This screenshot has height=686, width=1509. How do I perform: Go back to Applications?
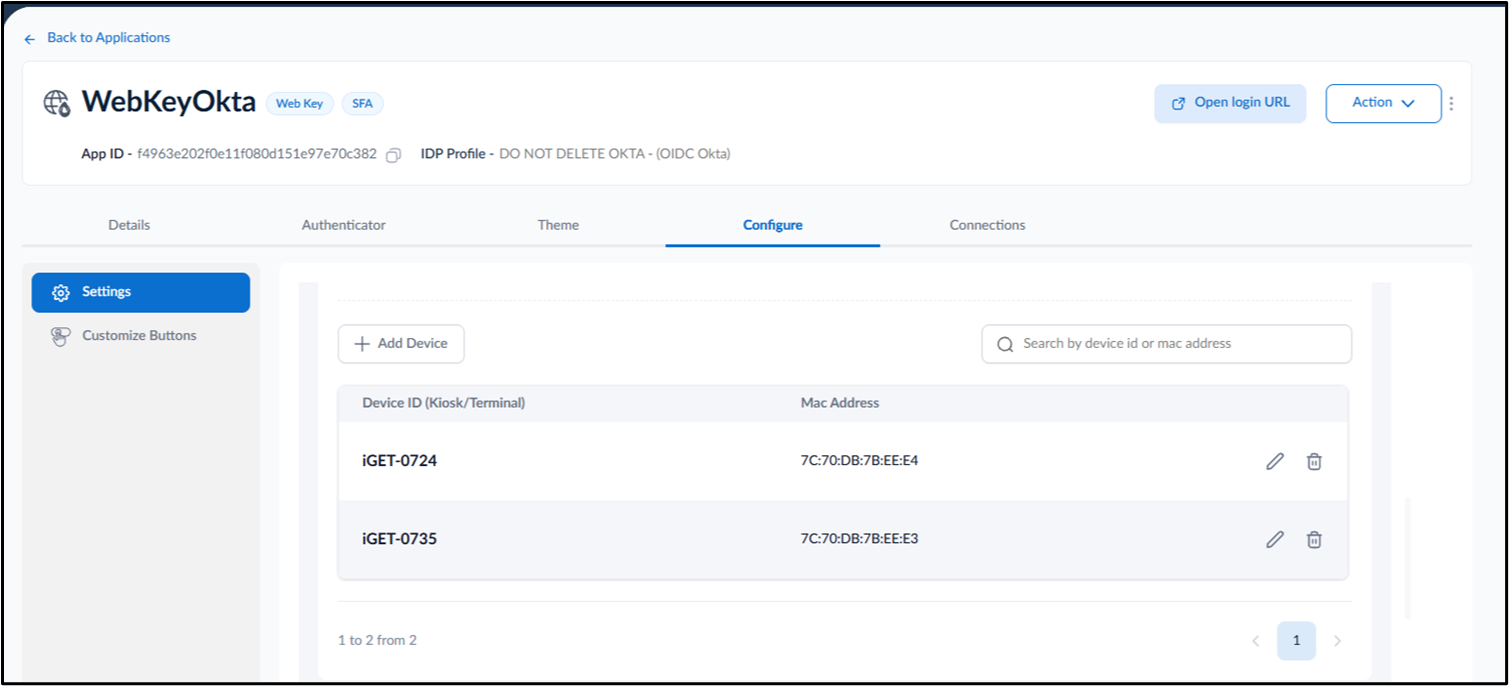(97, 38)
